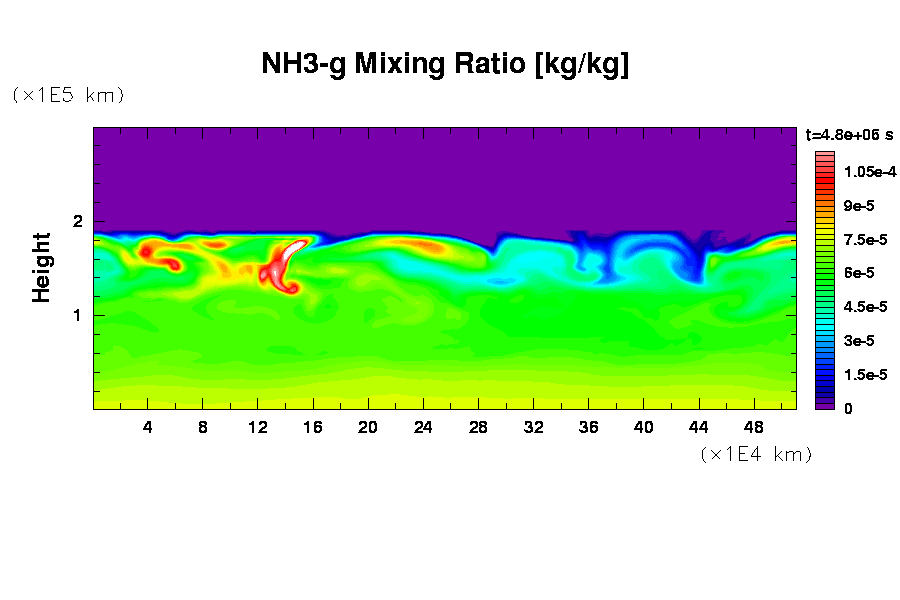Click the pink top segment of colorbar
This screenshot has width=900, height=600.
pyautogui.click(x=825, y=156)
